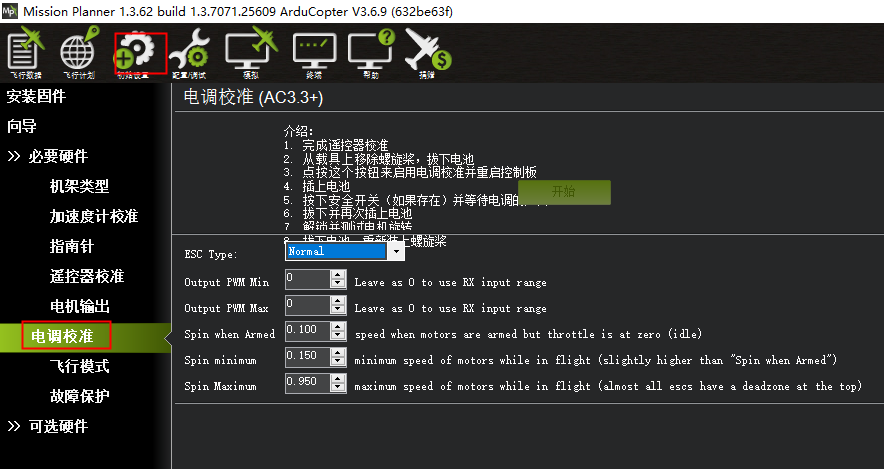Image resolution: width=884 pixels, height=469 pixels.
Task: Click the Mission Planner title bar logo
Action: point(10,11)
